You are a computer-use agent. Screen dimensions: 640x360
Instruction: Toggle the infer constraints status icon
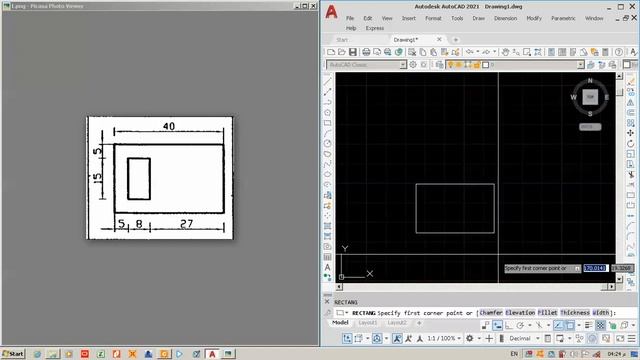(485, 325)
